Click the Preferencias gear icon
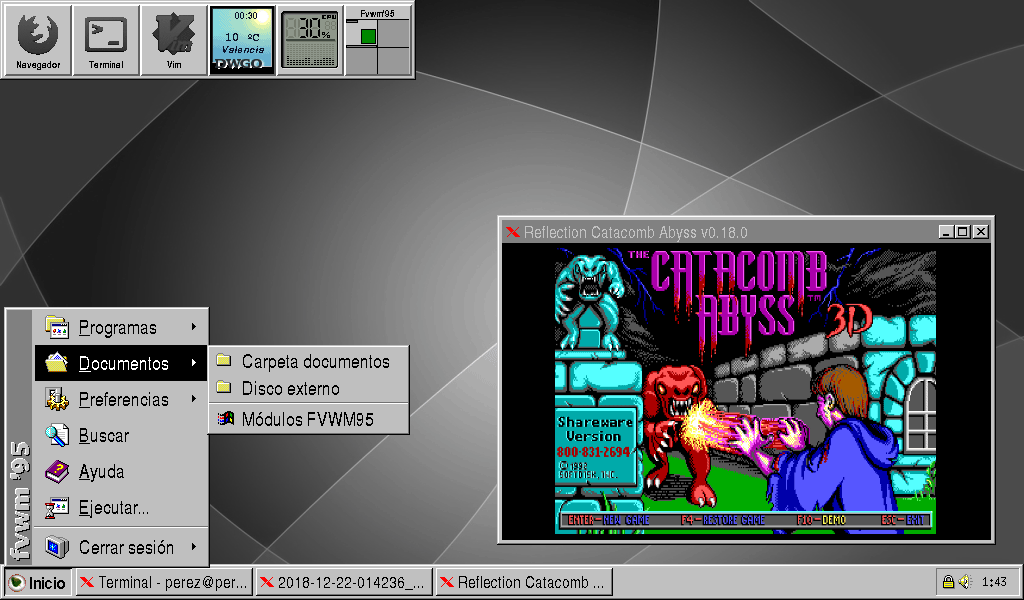Viewport: 1024px width, 600px height. [x=57, y=398]
